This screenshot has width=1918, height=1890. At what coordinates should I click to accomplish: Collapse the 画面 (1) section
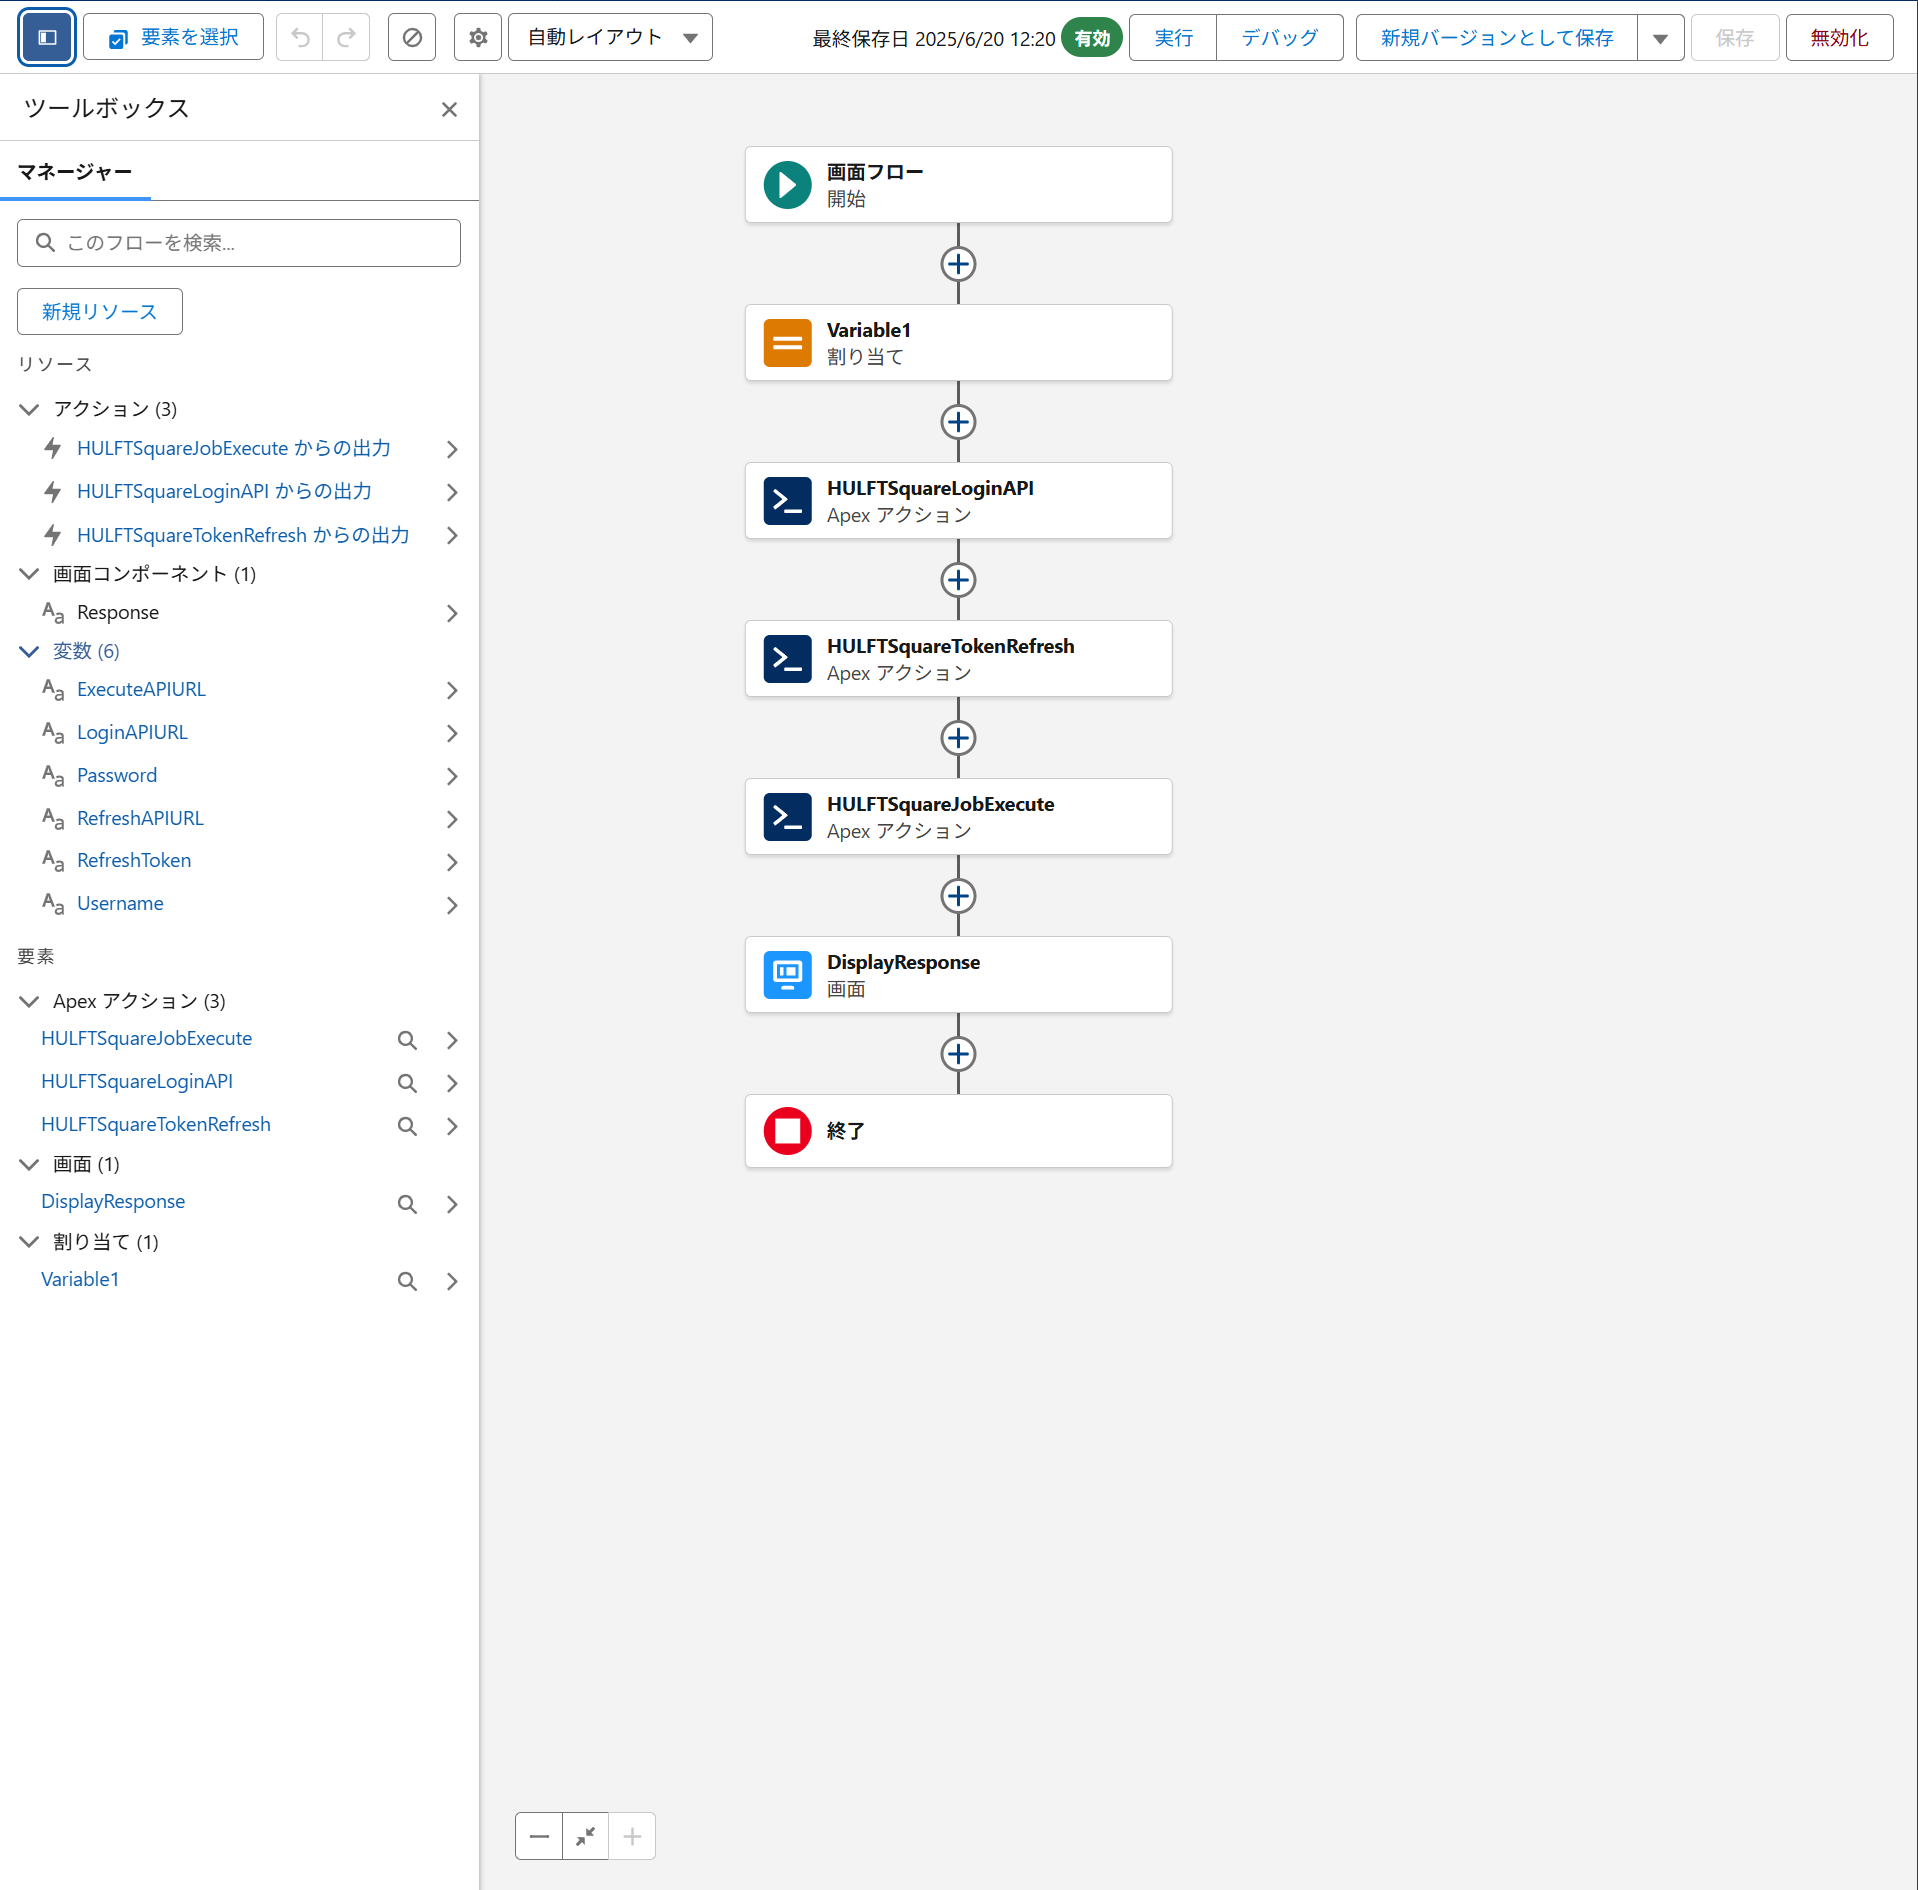click(x=29, y=1164)
